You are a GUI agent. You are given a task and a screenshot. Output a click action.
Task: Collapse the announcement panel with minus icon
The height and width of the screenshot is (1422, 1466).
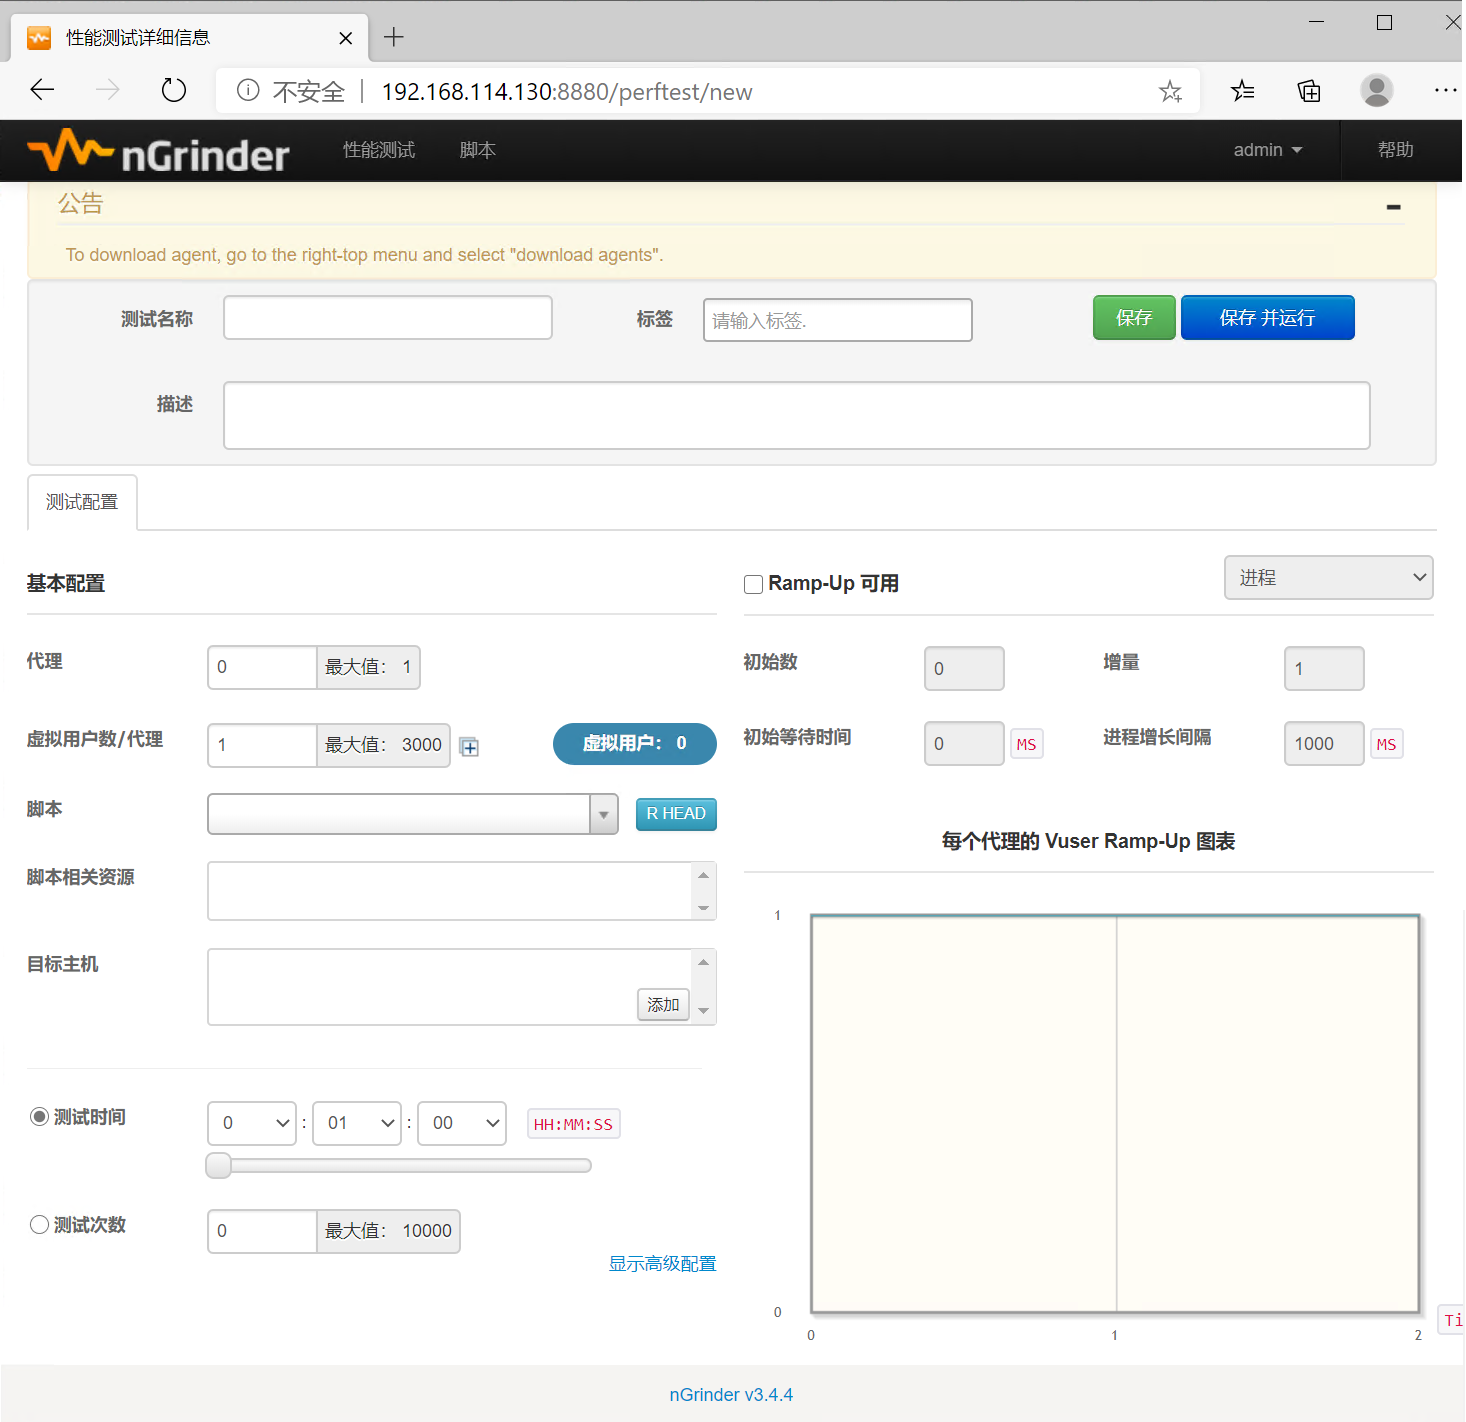(1393, 207)
